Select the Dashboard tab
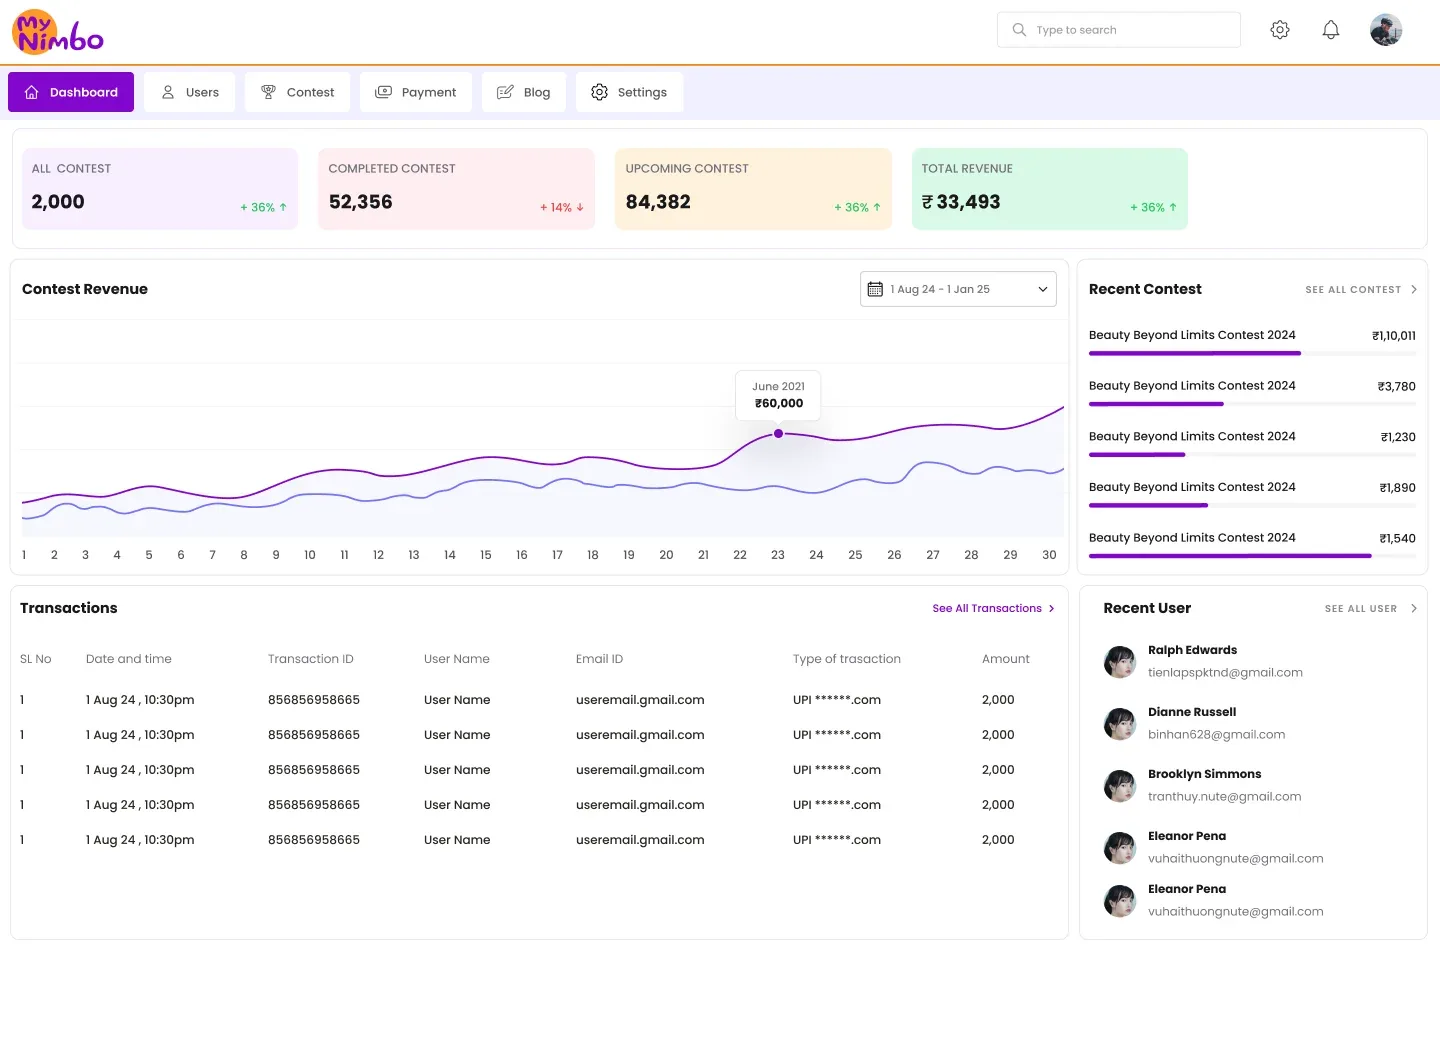 (x=71, y=92)
